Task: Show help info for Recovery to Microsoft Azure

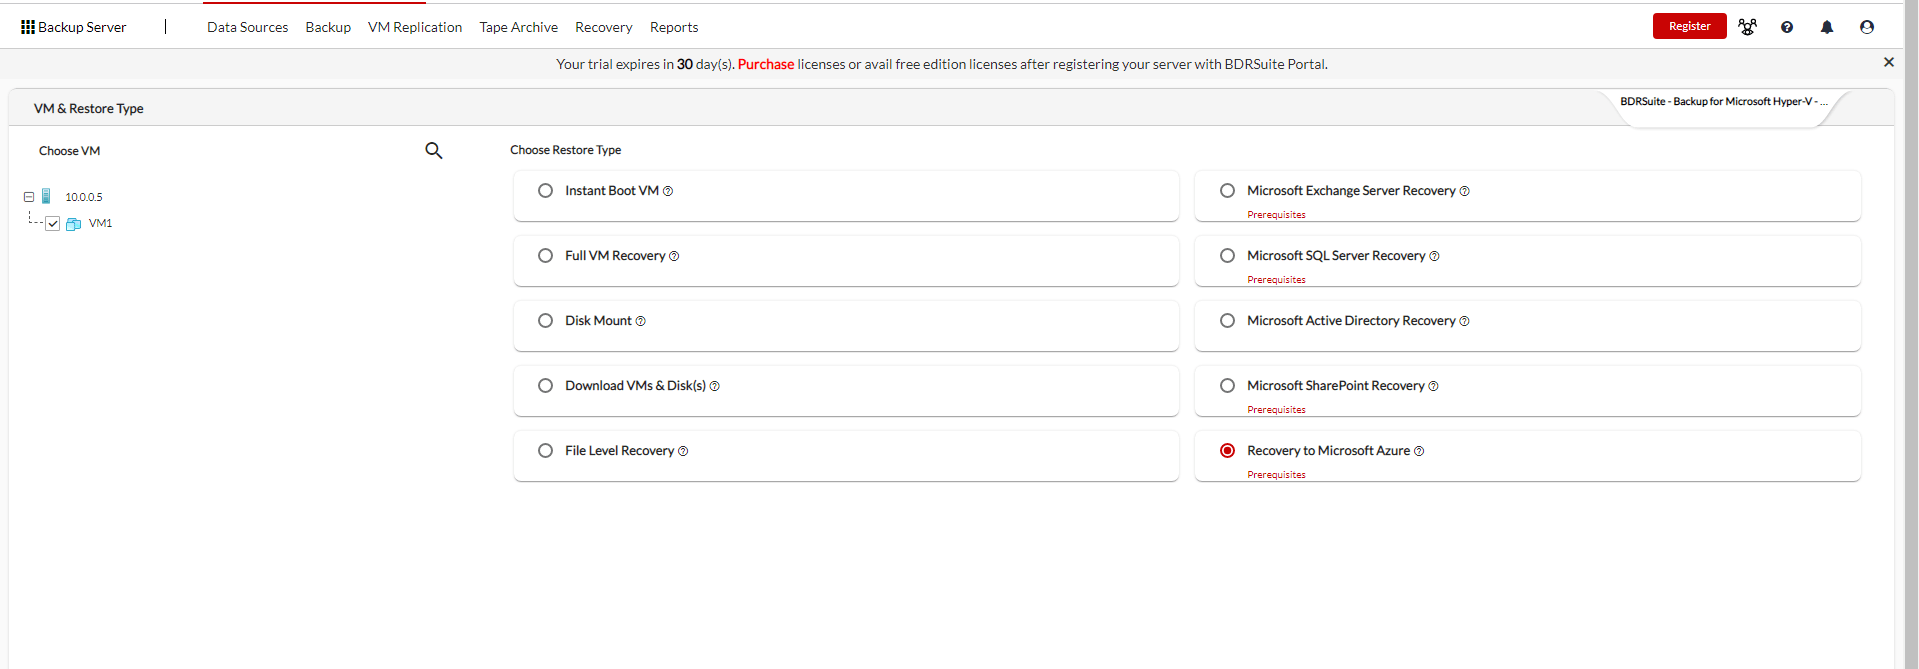Action: coord(1419,451)
